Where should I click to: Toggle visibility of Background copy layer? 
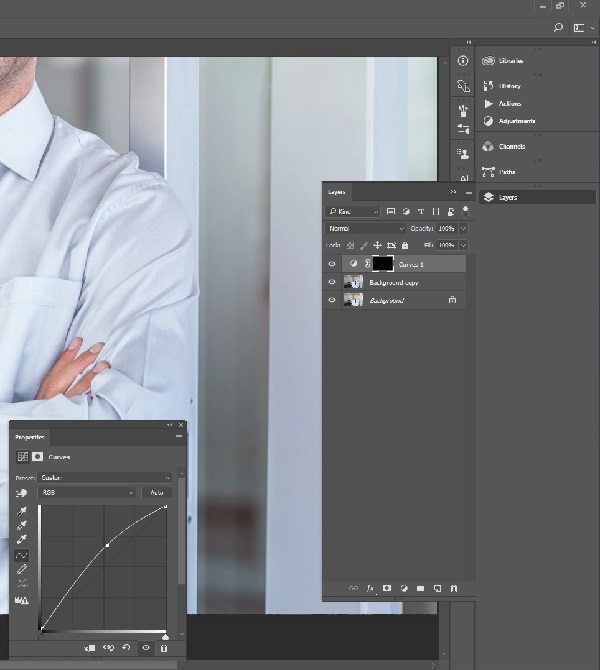332,282
